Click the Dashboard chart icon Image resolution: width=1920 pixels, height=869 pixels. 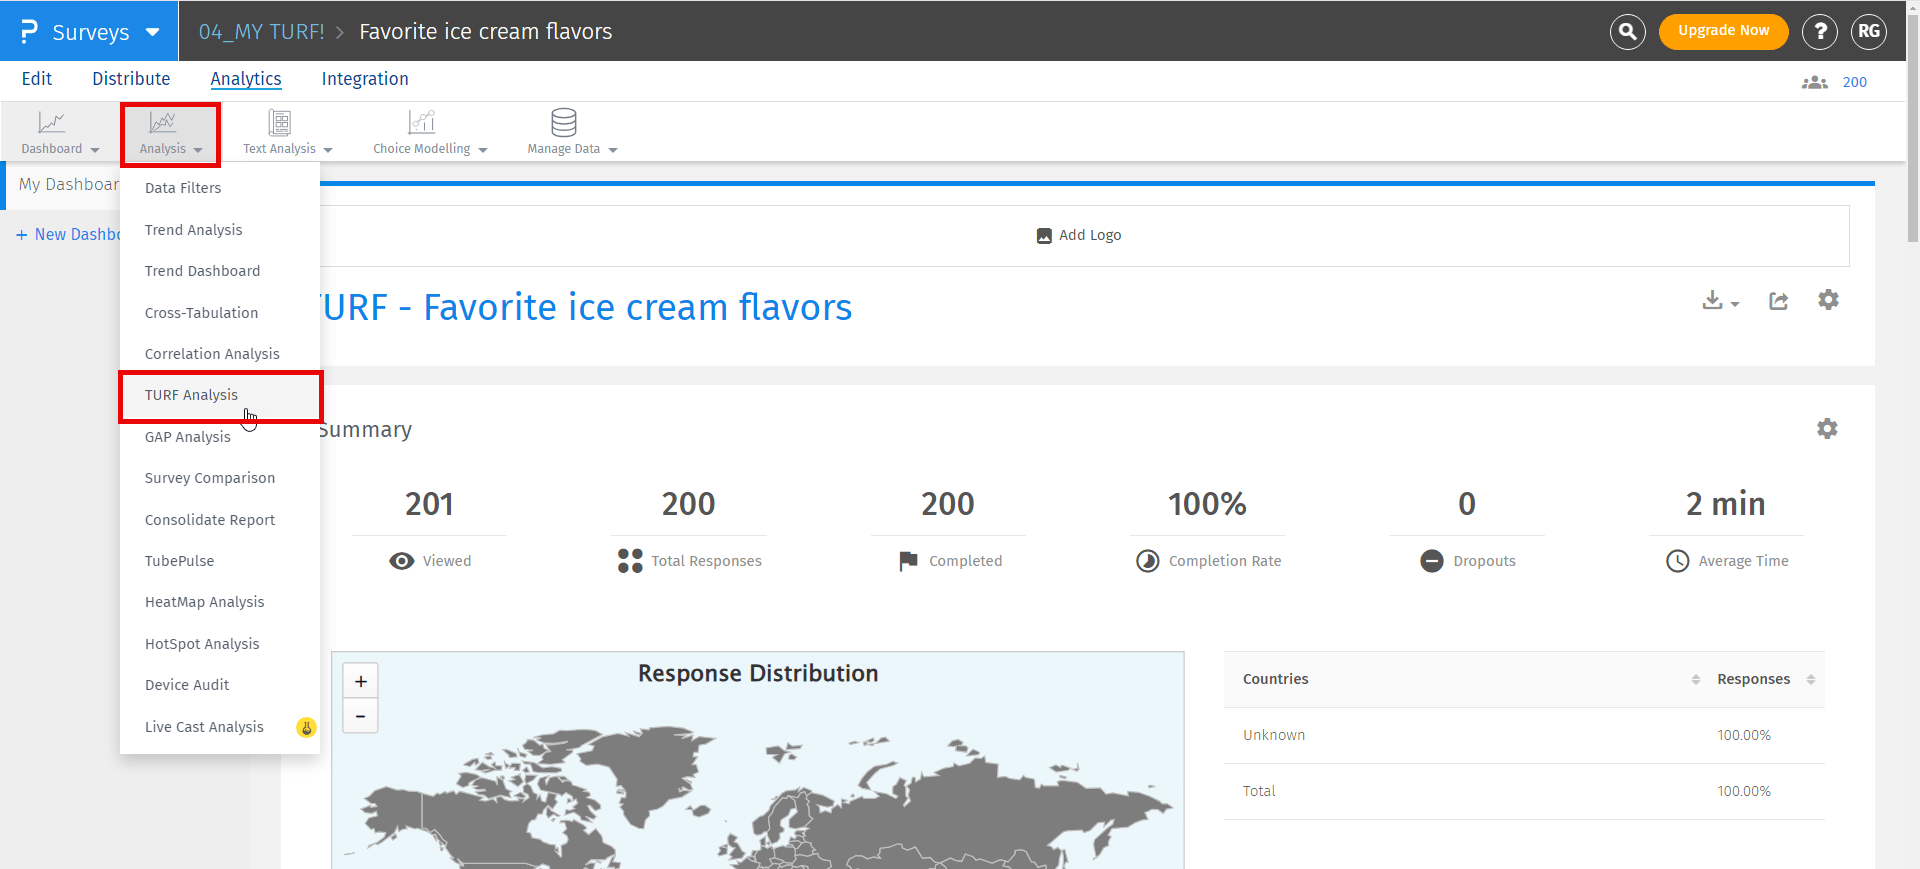coord(51,123)
